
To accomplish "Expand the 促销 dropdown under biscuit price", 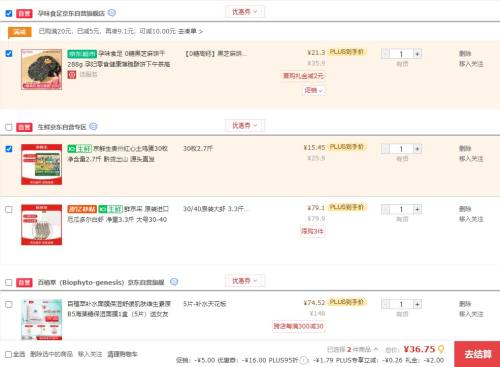I will click(314, 90).
